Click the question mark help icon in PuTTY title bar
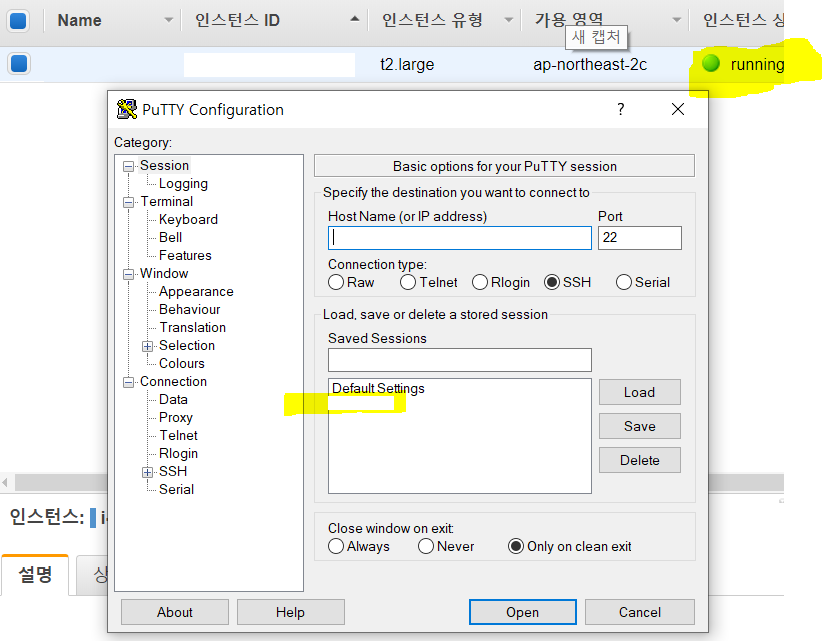 click(621, 109)
